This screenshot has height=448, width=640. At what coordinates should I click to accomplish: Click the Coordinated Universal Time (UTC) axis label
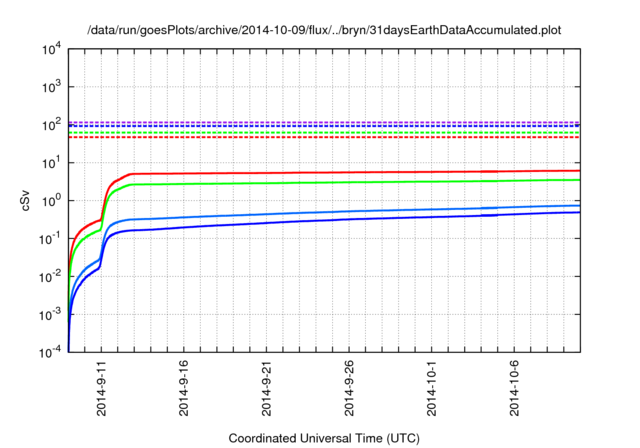pos(324,438)
